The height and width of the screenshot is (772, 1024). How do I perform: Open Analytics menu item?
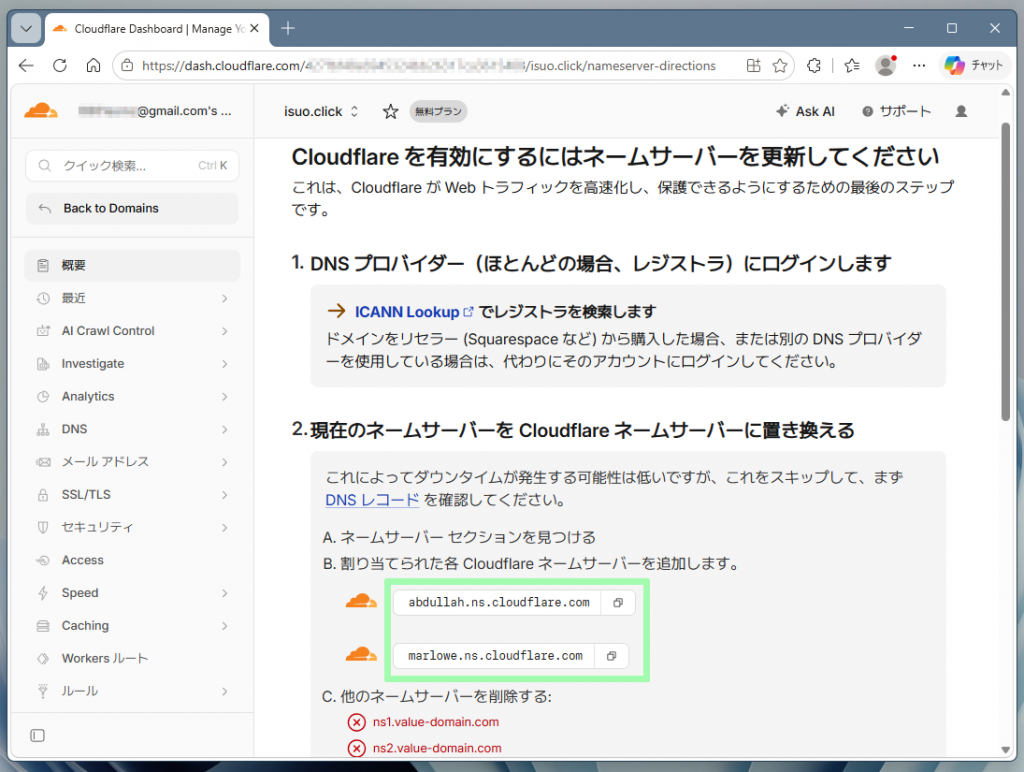pyautogui.click(x=132, y=396)
